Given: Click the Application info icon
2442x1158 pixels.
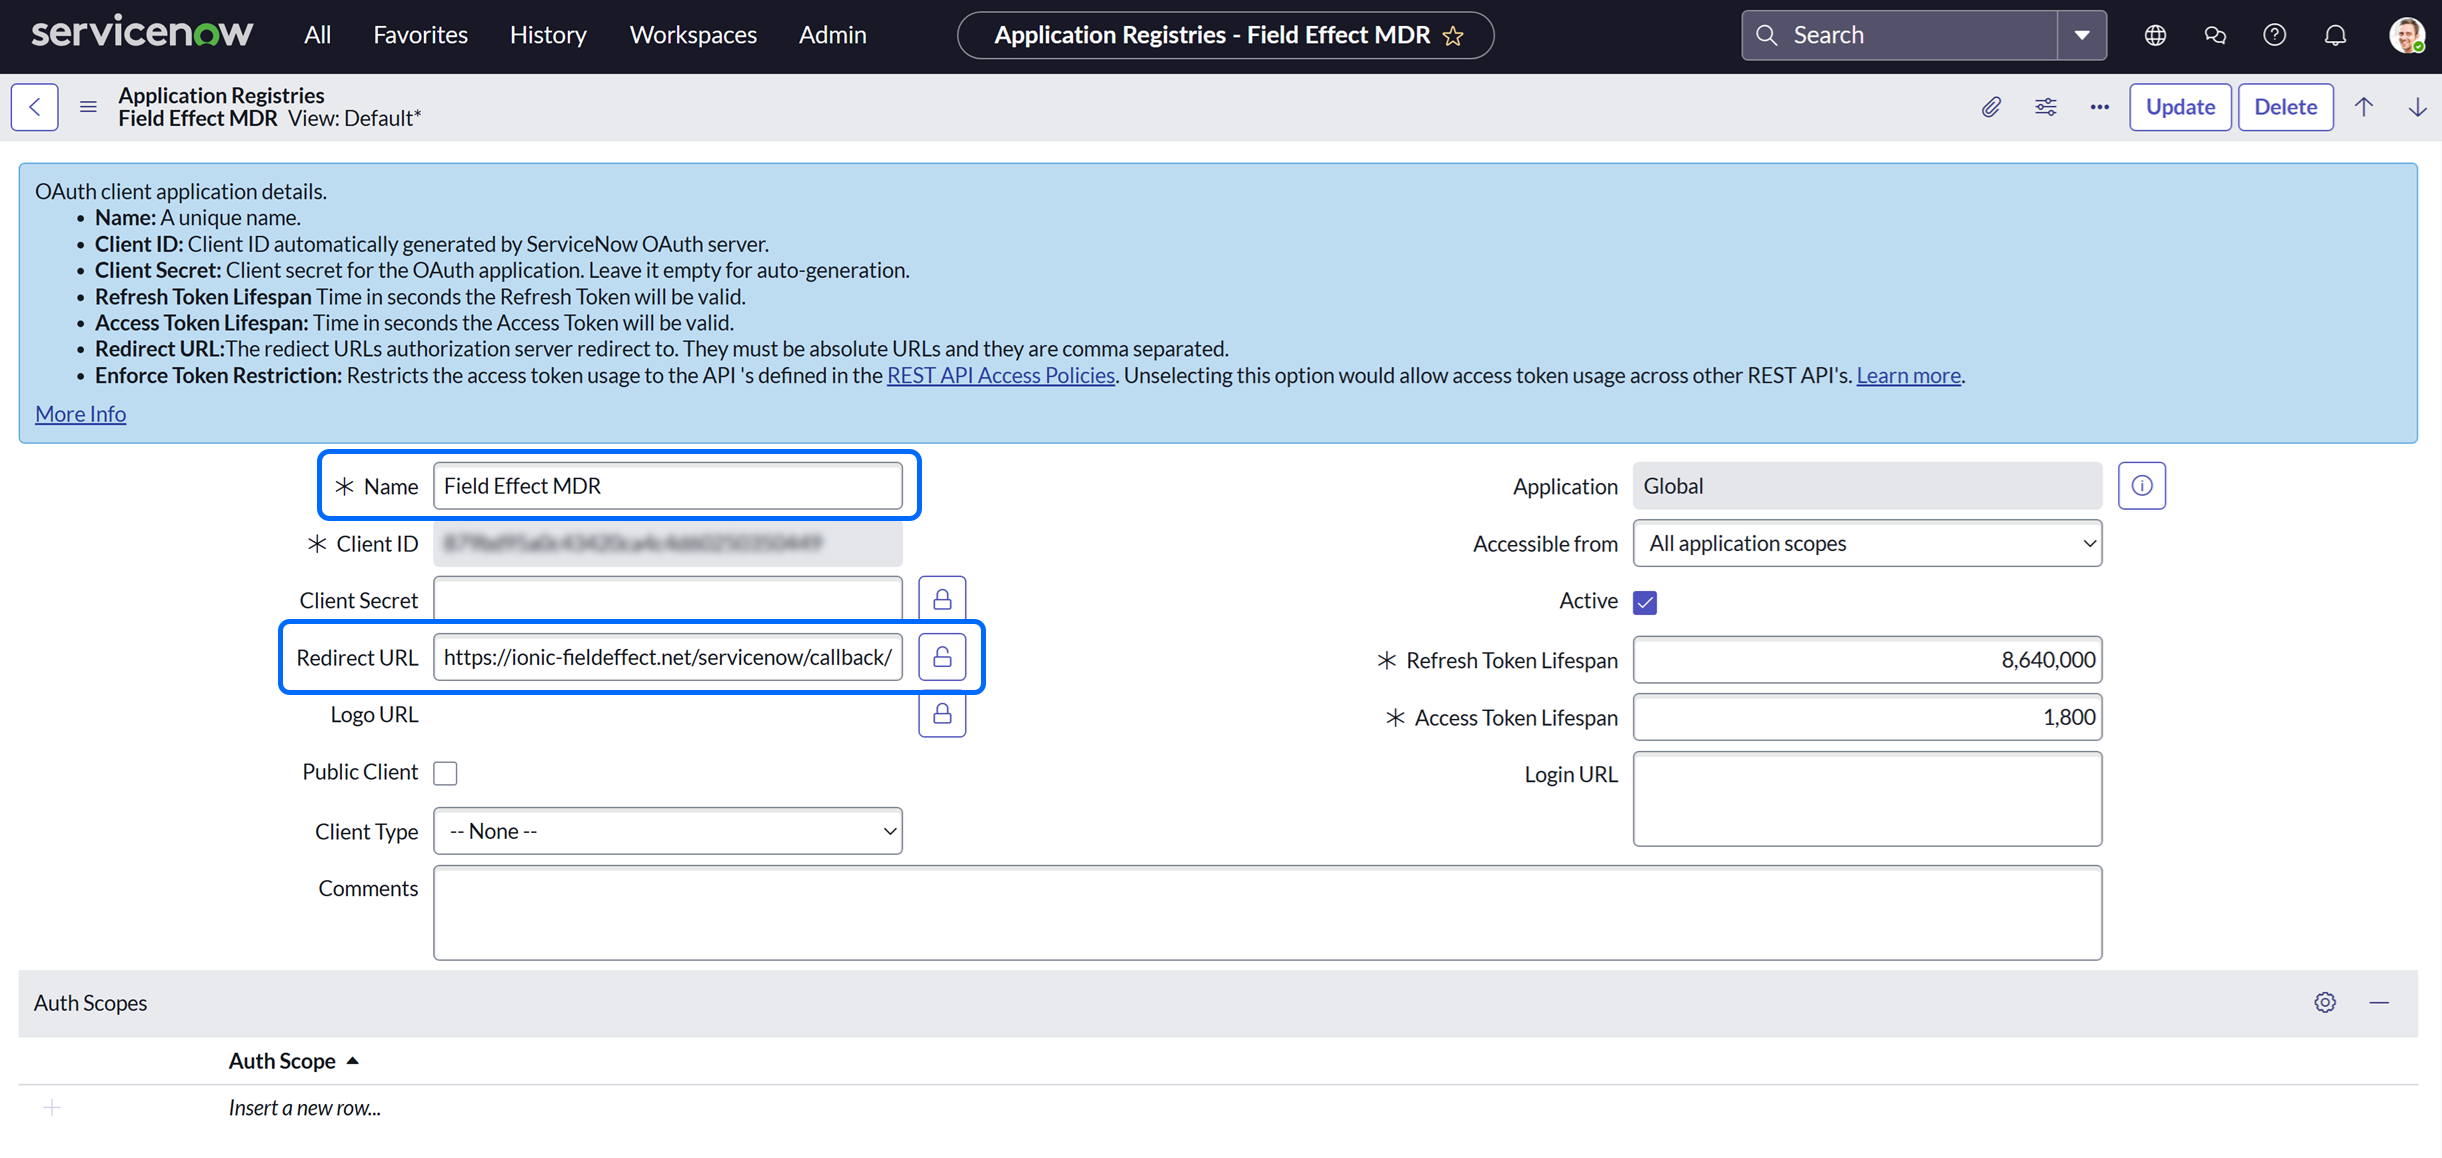Looking at the screenshot, I should (2141, 486).
